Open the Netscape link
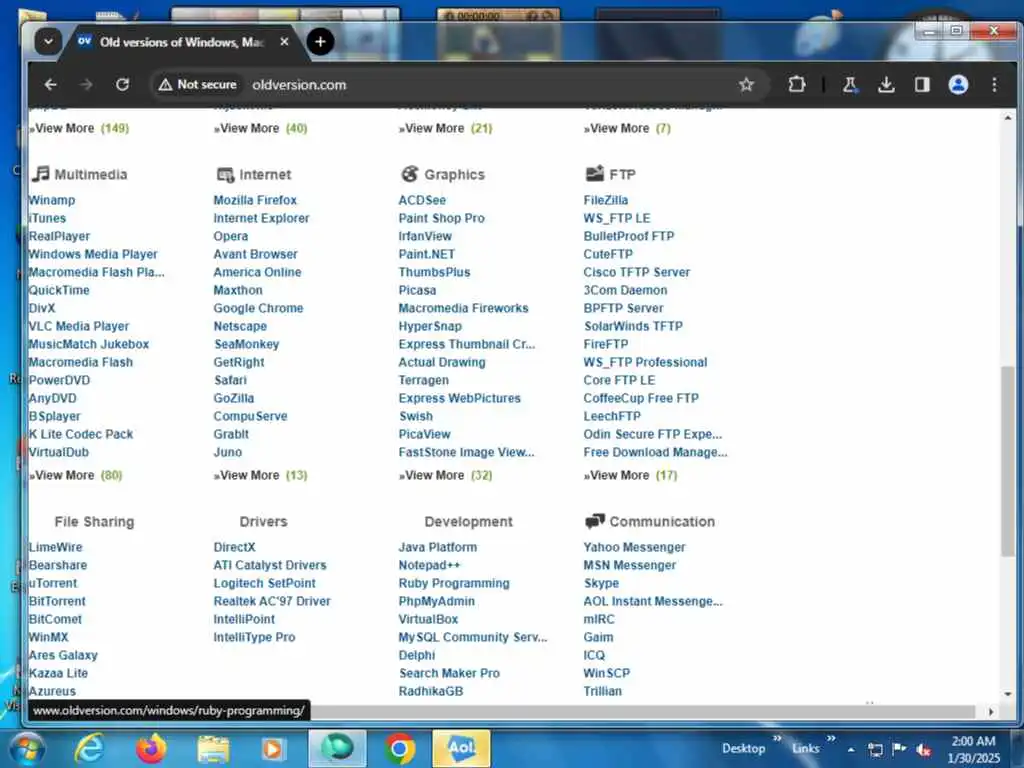 coord(240,326)
